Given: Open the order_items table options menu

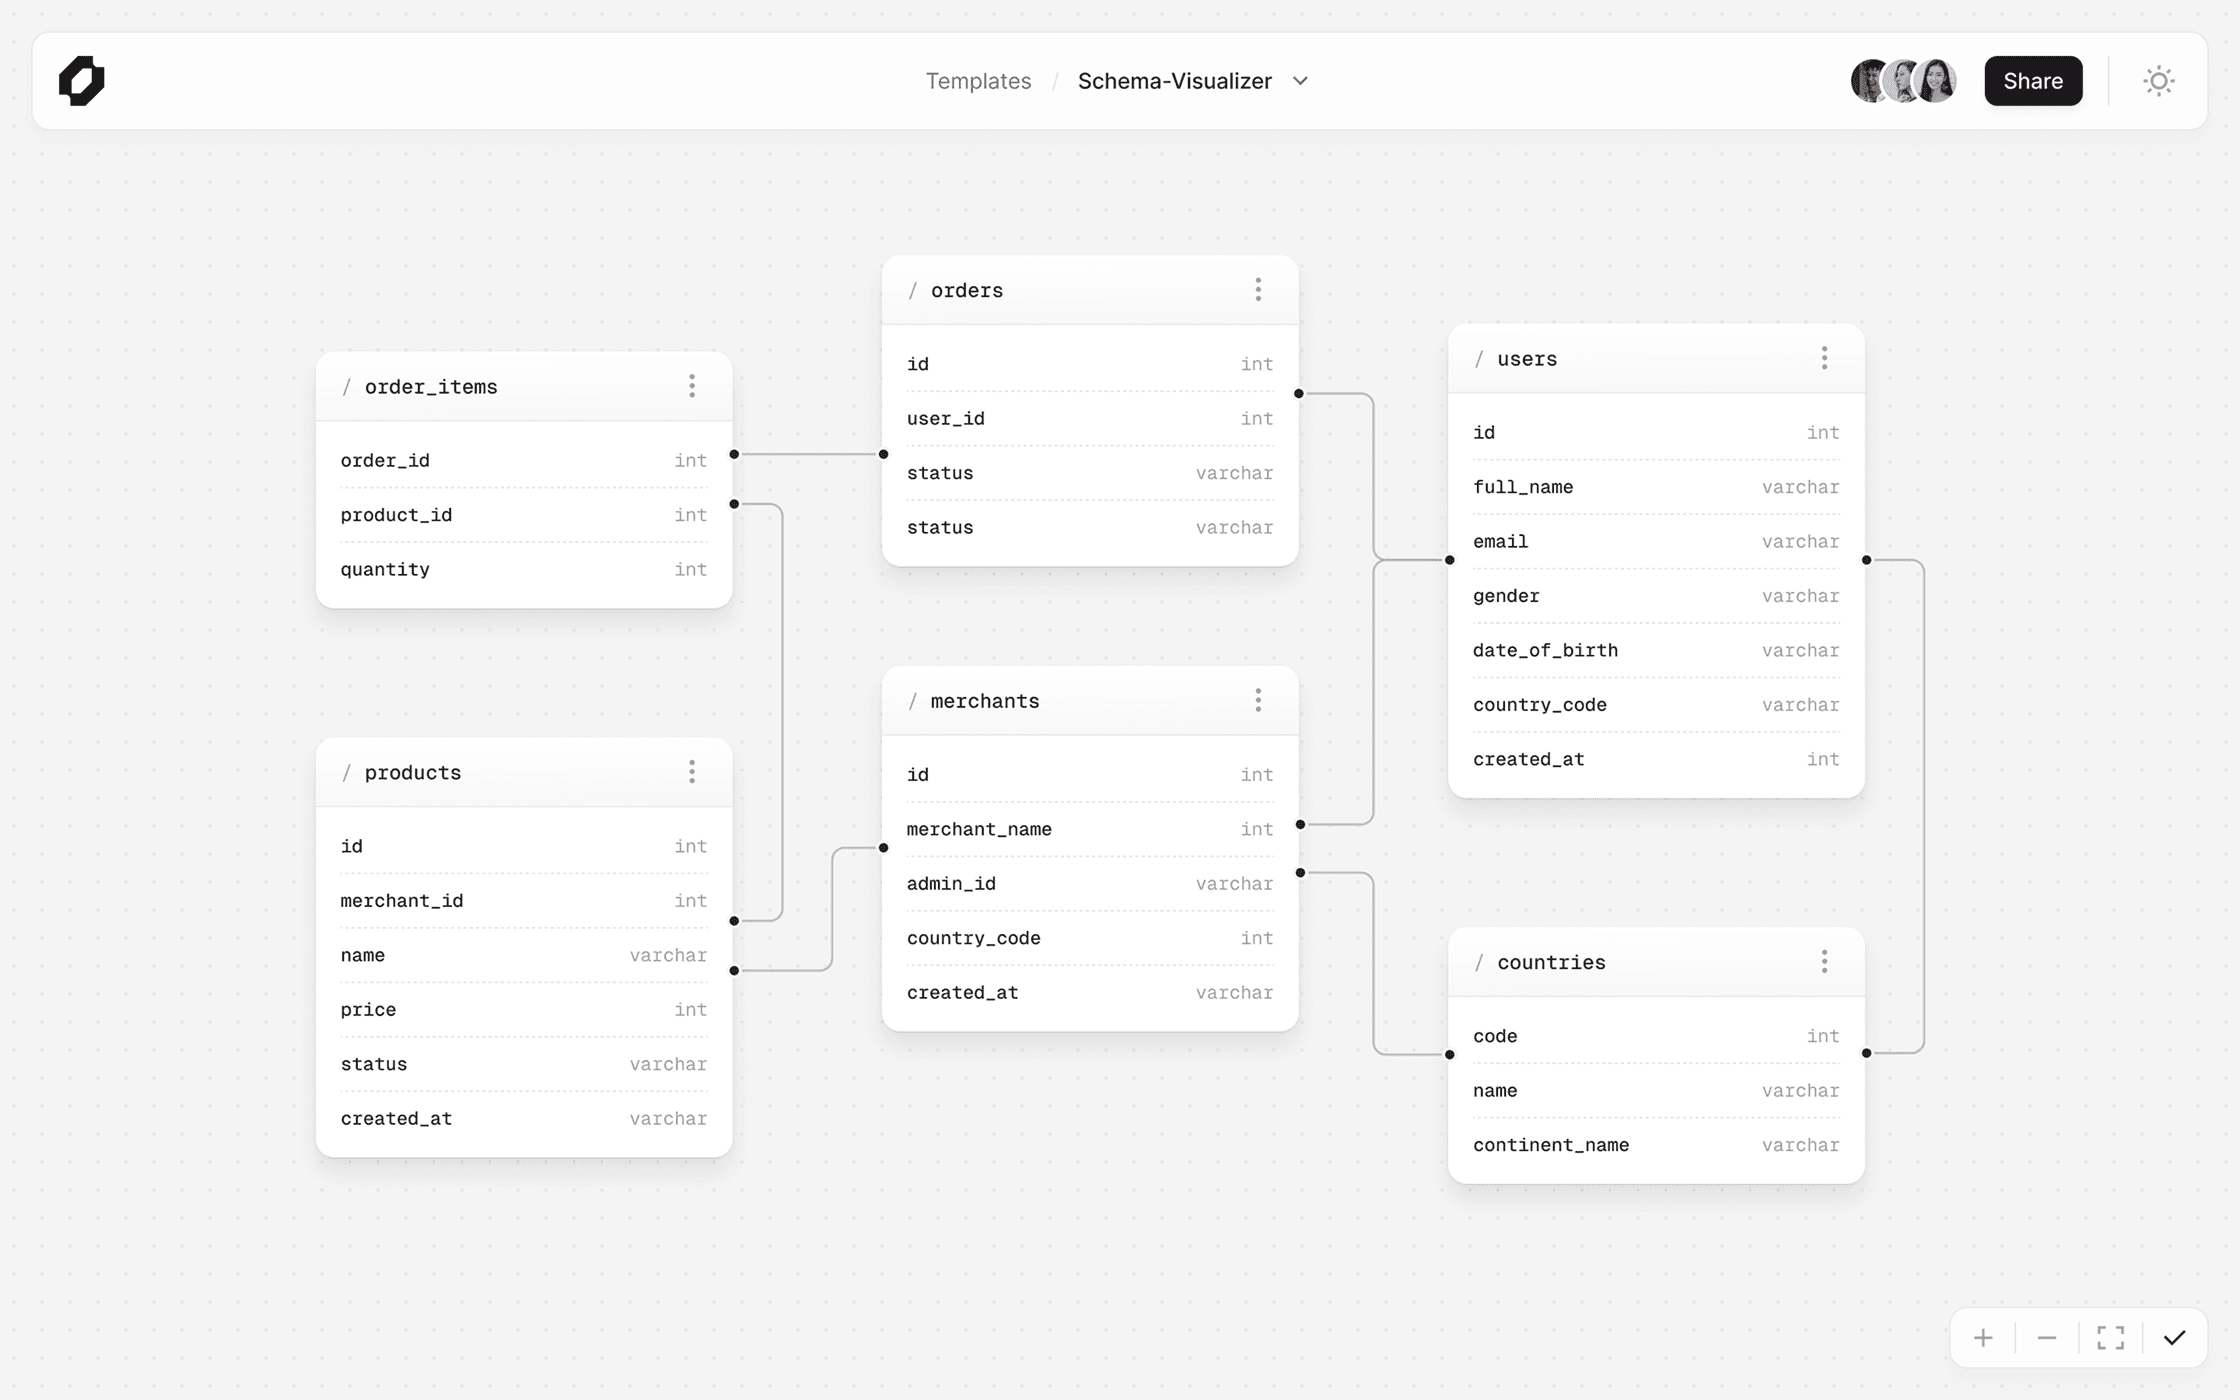Looking at the screenshot, I should pos(692,387).
